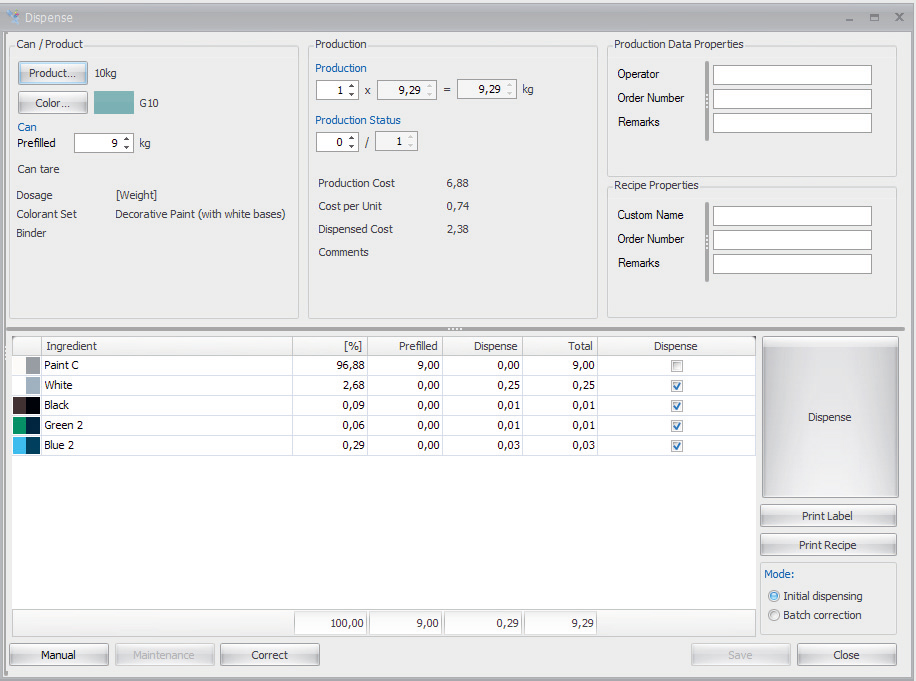
Task: Open Manual dispensing
Action: [58, 655]
